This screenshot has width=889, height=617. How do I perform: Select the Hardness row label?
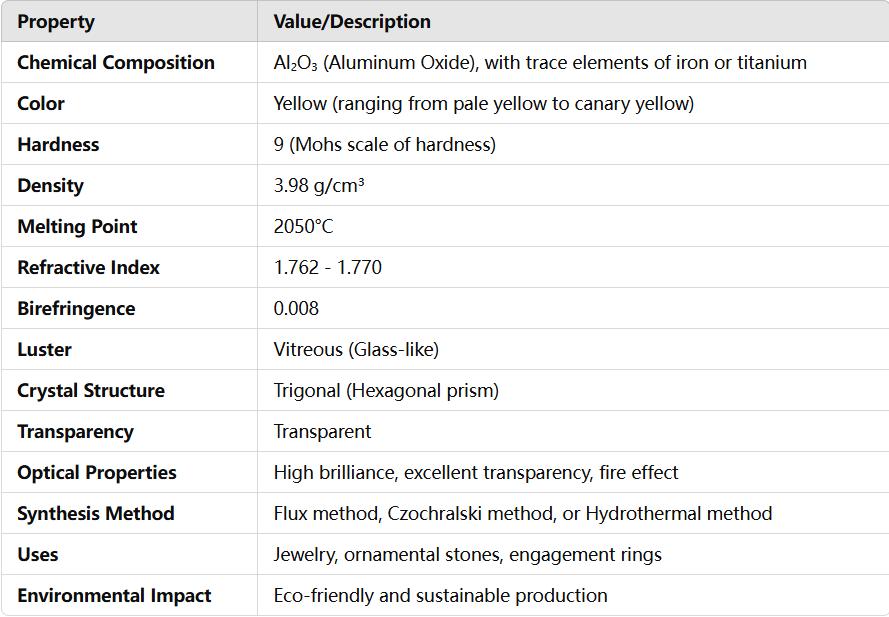click(58, 144)
